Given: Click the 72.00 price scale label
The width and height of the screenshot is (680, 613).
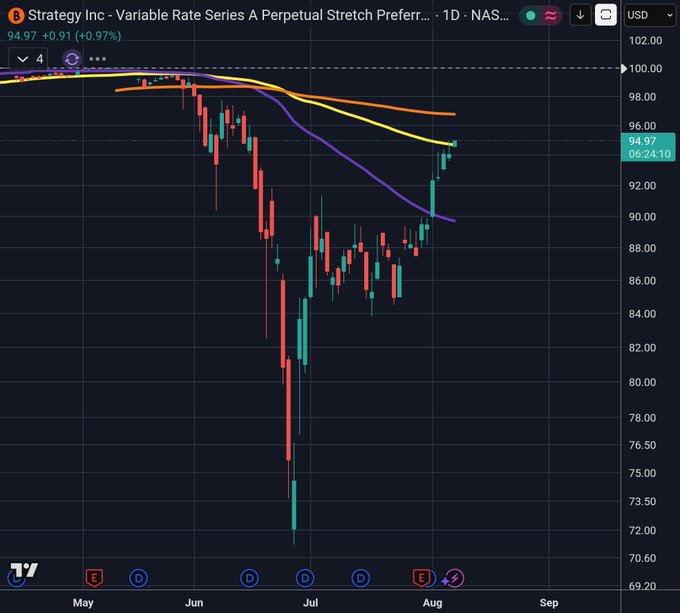Looking at the screenshot, I should (642, 530).
